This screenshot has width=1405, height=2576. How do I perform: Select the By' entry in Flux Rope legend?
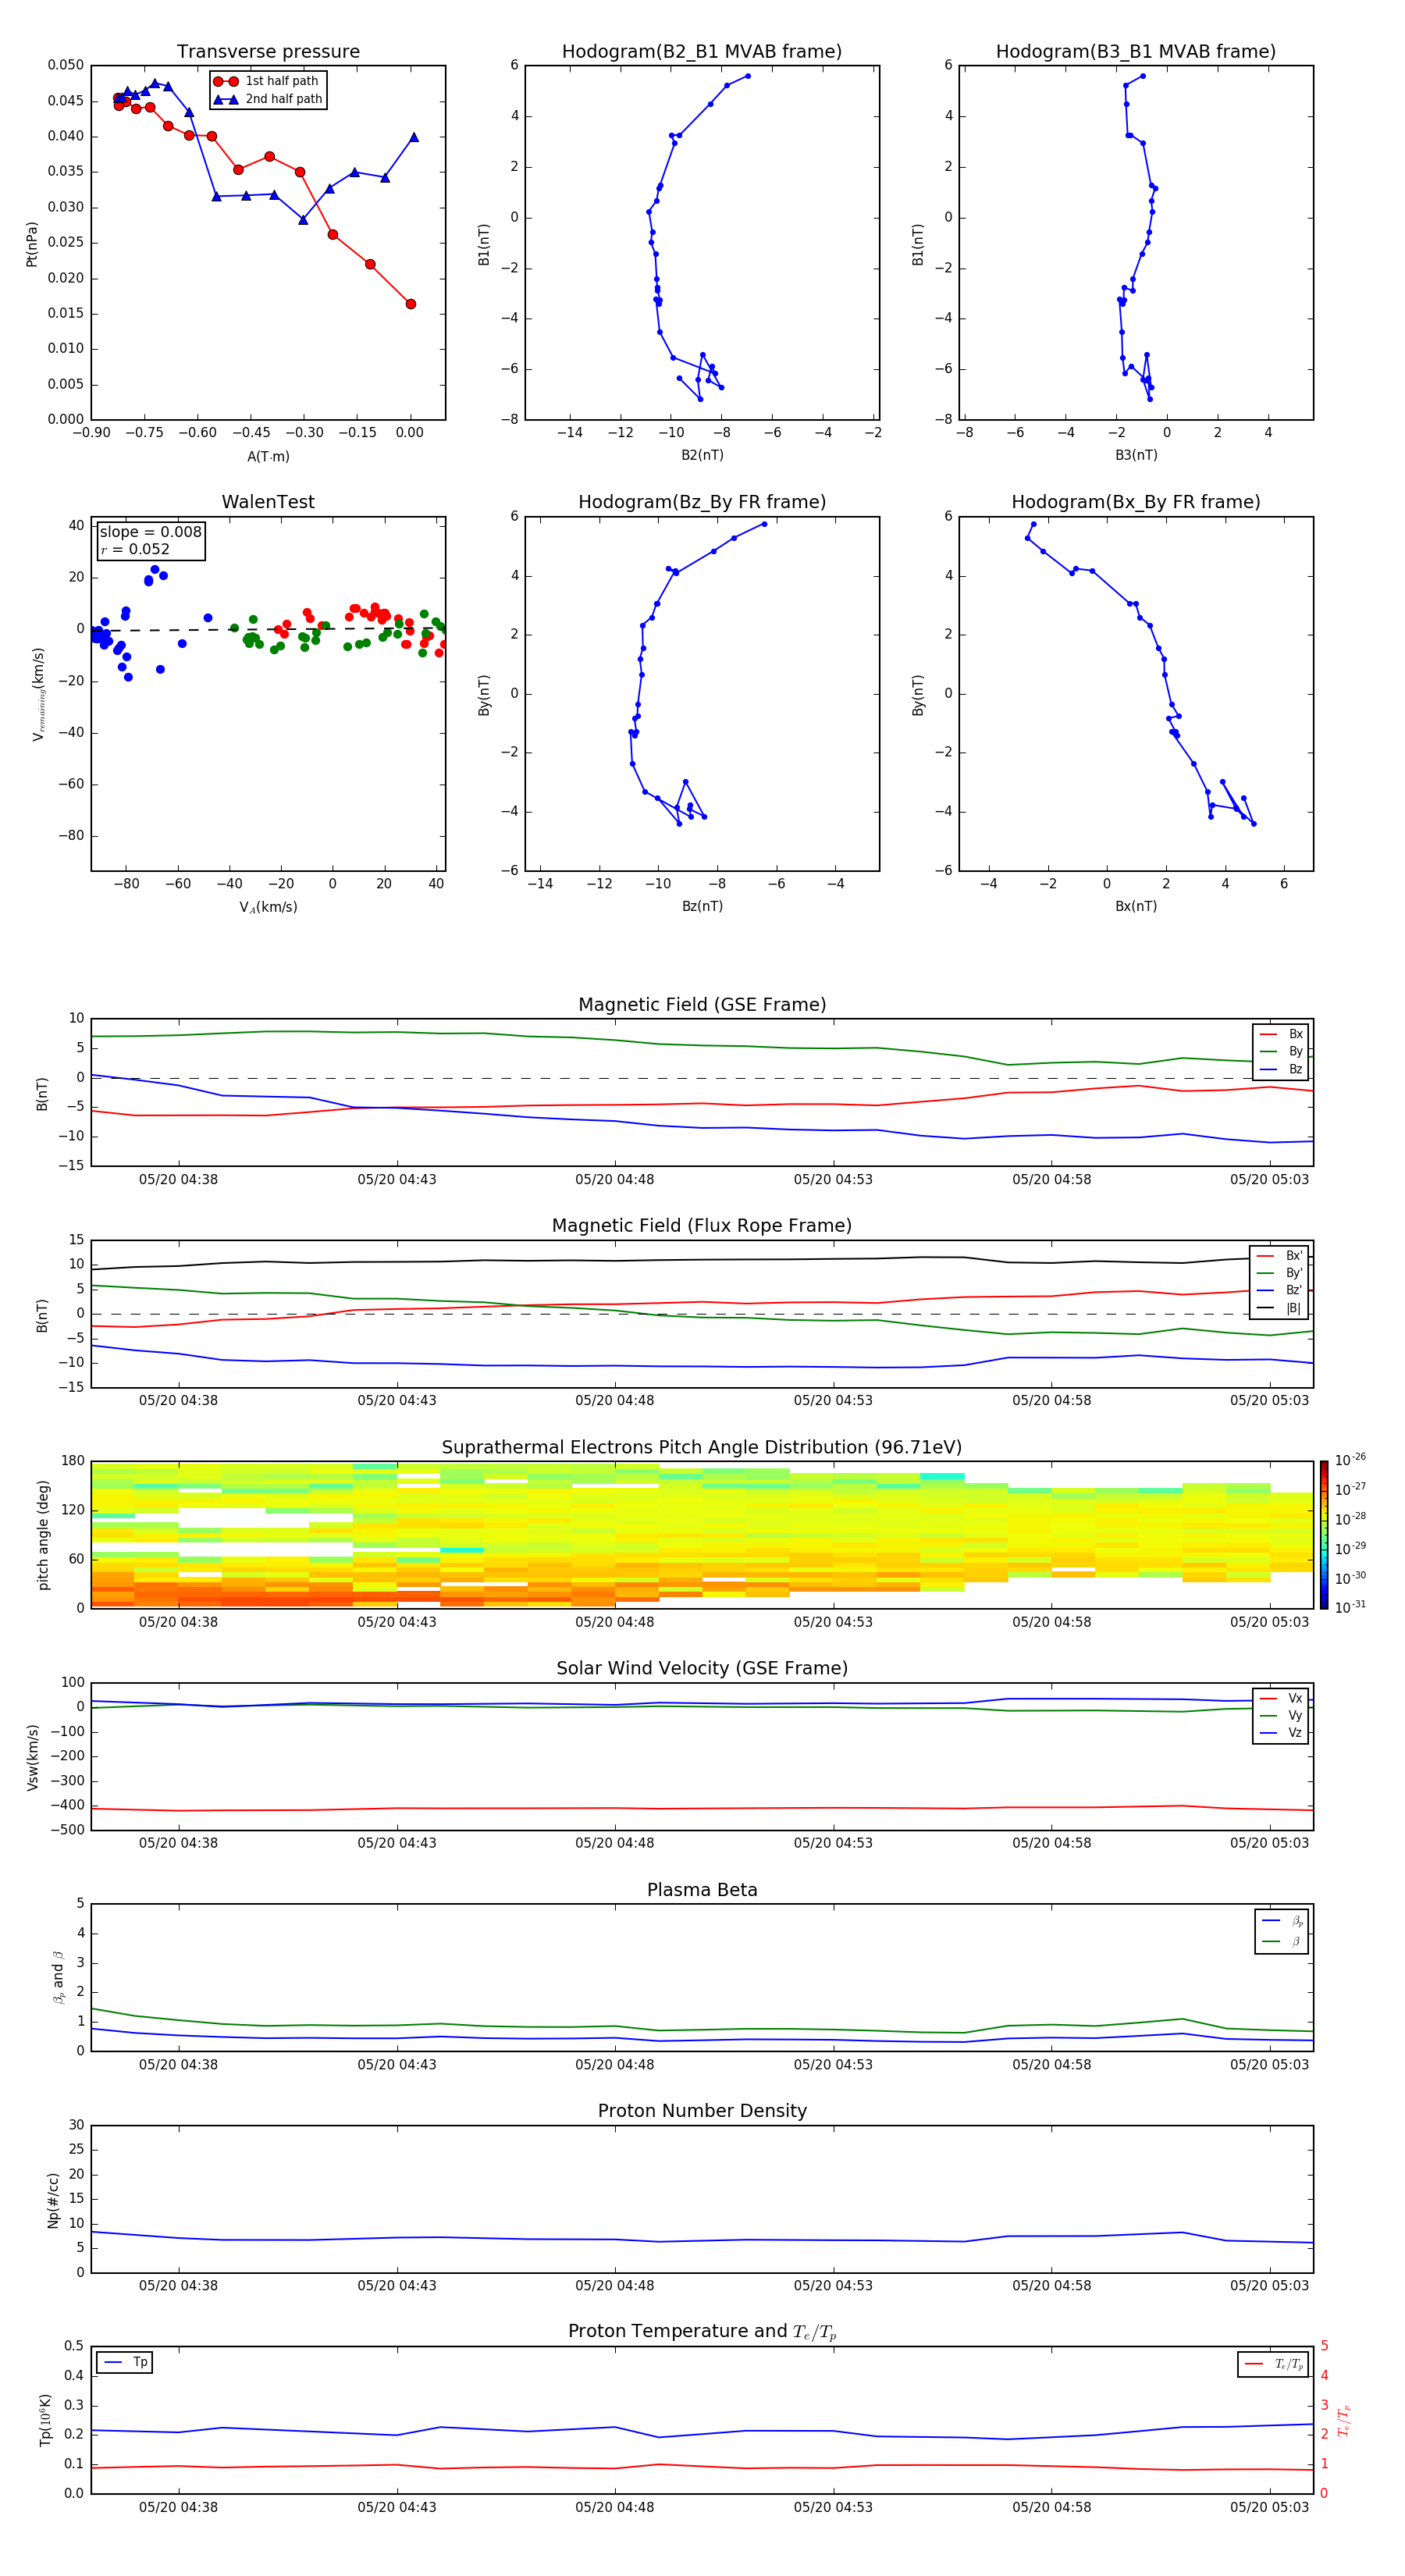pyautogui.click(x=1279, y=1274)
